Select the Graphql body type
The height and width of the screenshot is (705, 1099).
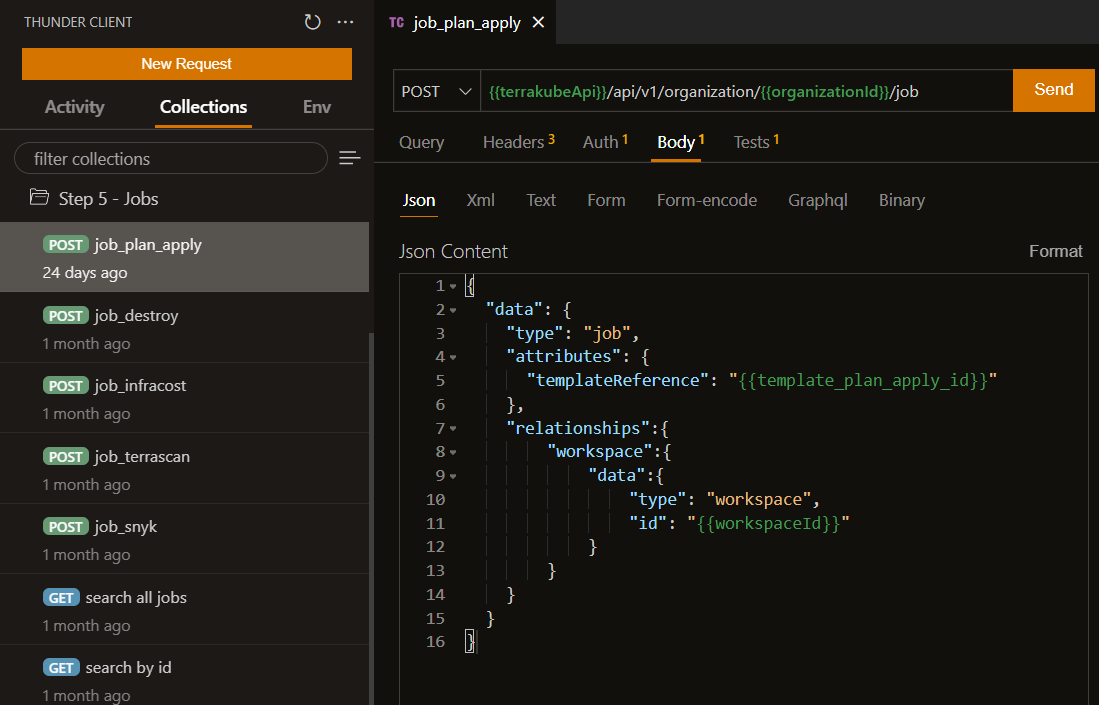817,200
